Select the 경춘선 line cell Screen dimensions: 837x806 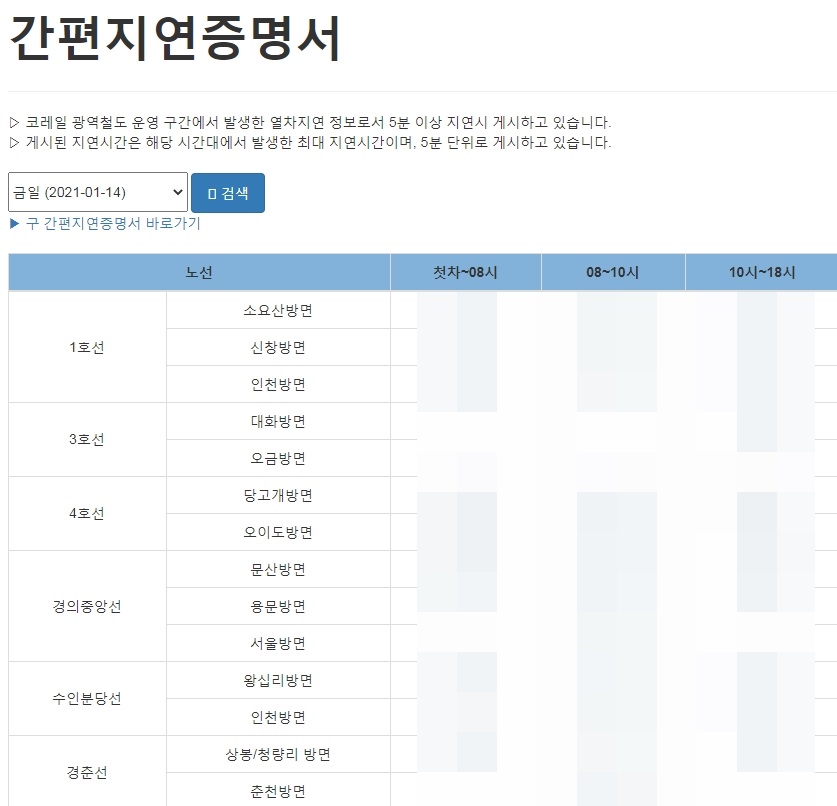pyautogui.click(x=87, y=772)
